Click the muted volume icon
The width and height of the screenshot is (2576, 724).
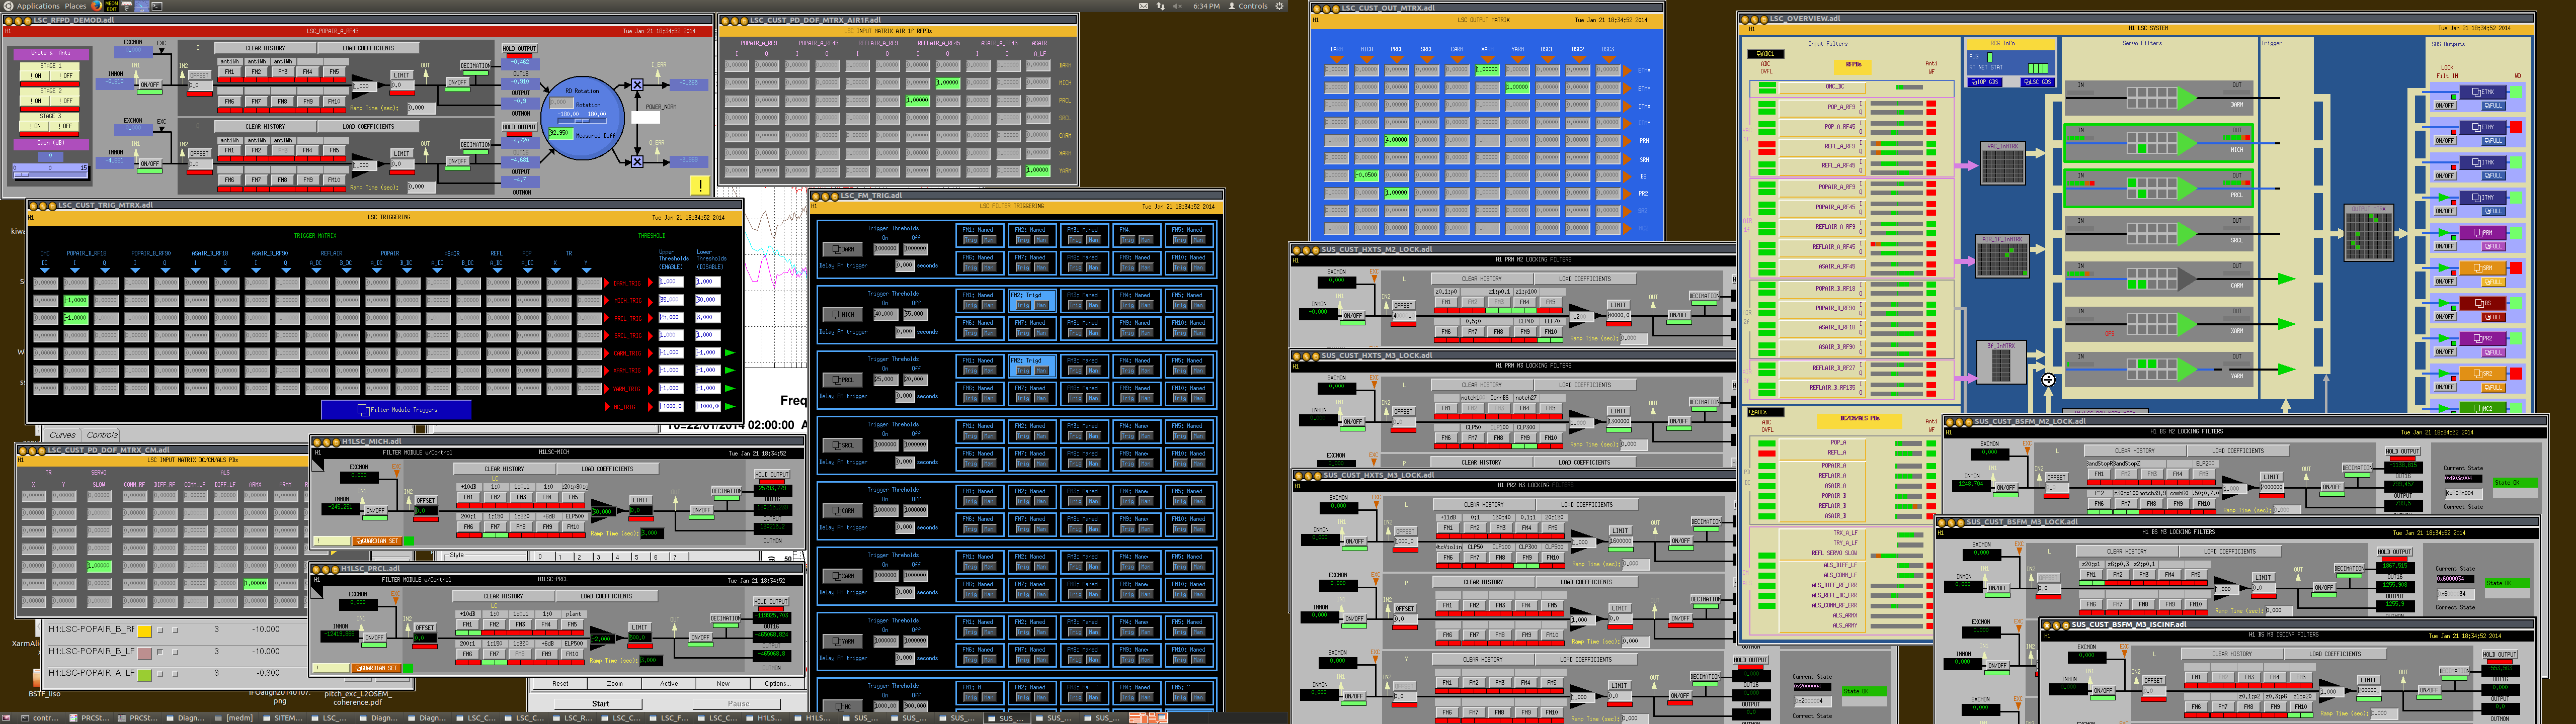tap(1178, 6)
